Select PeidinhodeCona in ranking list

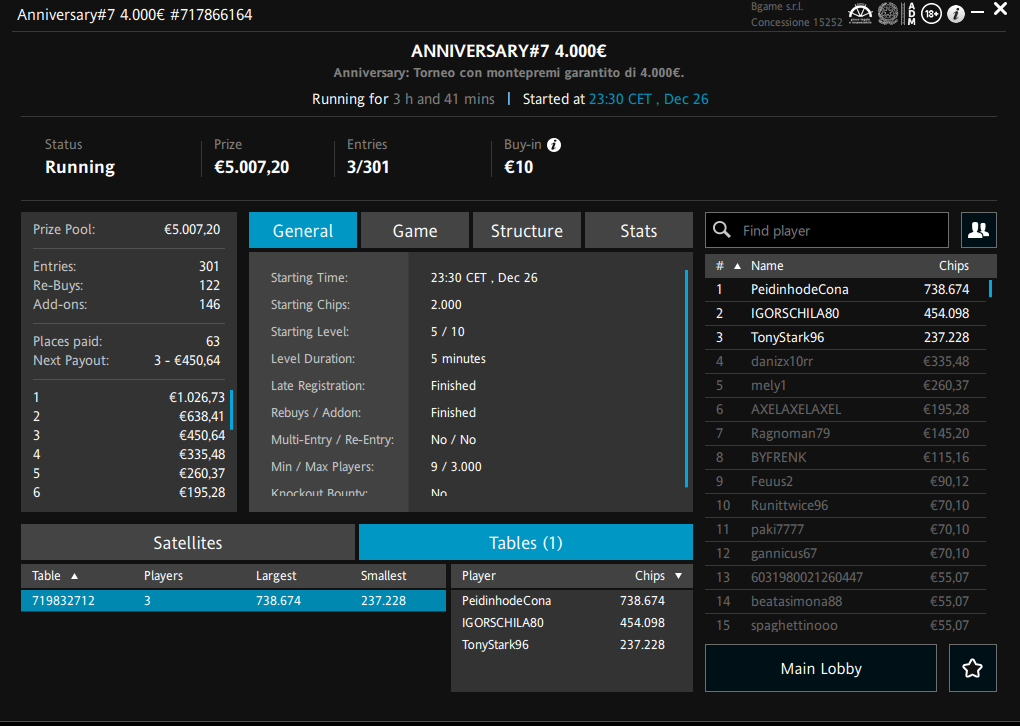click(846, 289)
